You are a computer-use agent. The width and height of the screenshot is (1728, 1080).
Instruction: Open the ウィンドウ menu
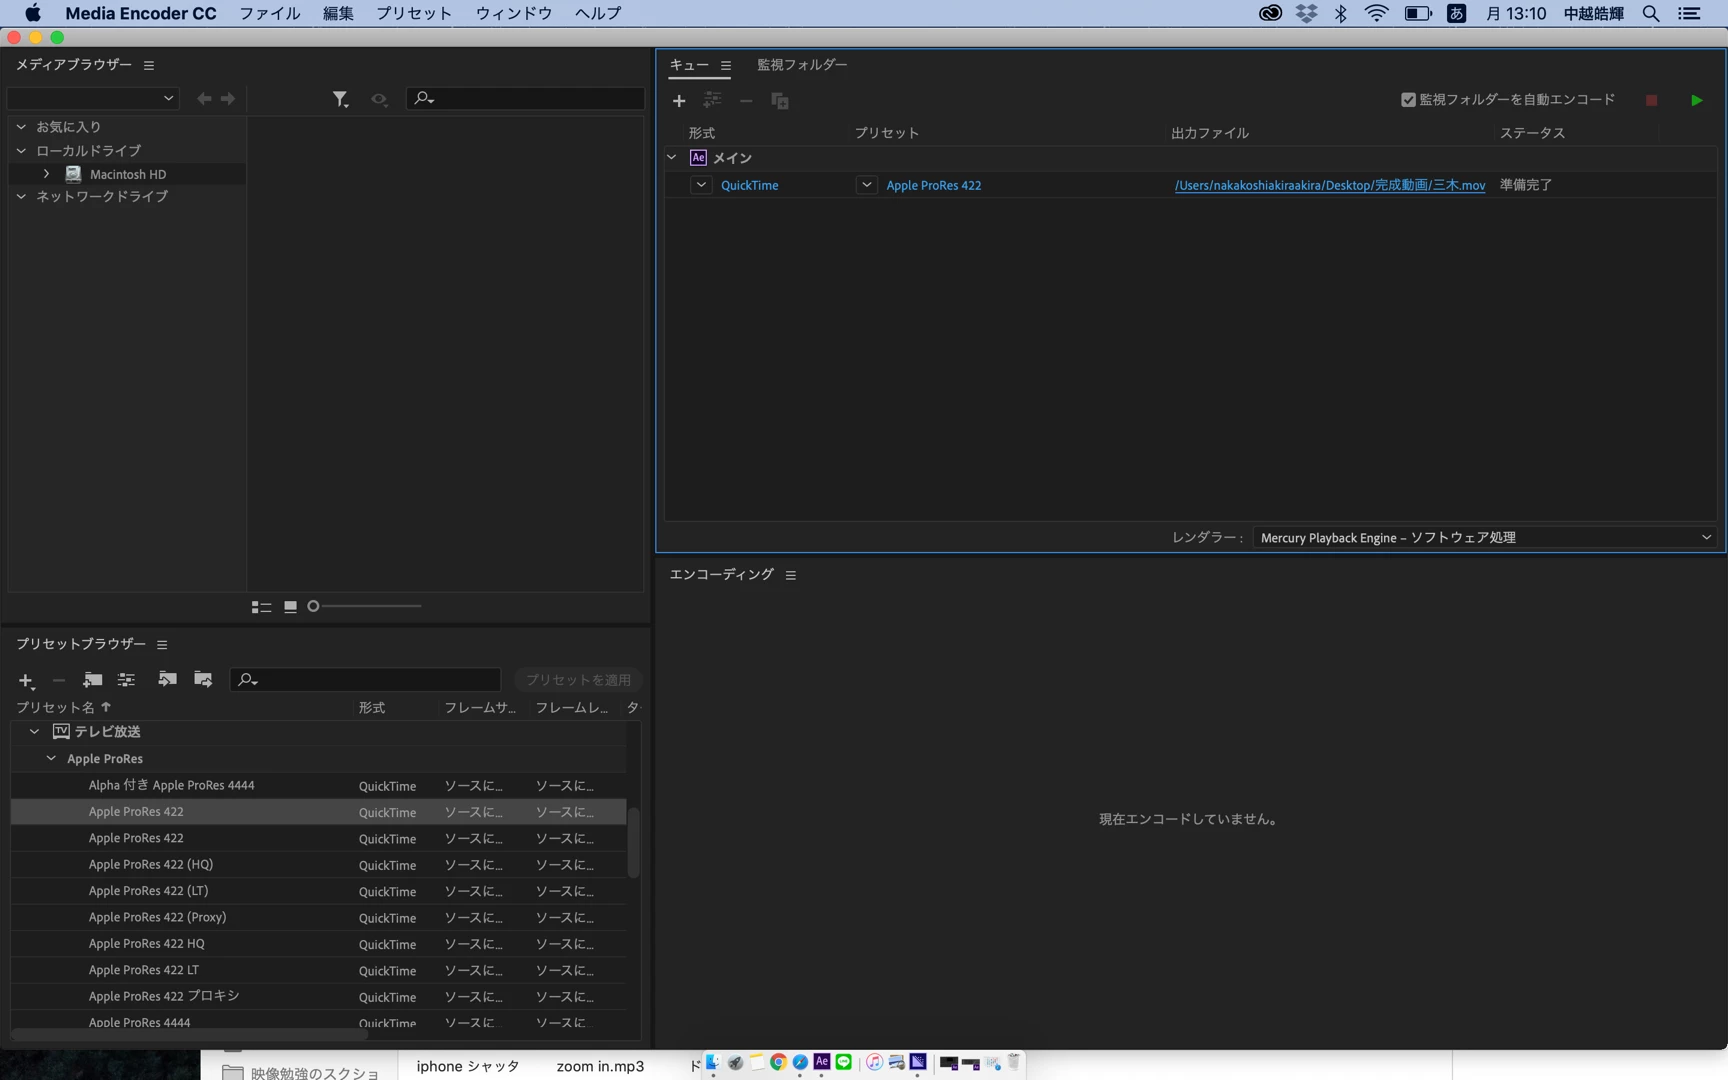(x=514, y=13)
